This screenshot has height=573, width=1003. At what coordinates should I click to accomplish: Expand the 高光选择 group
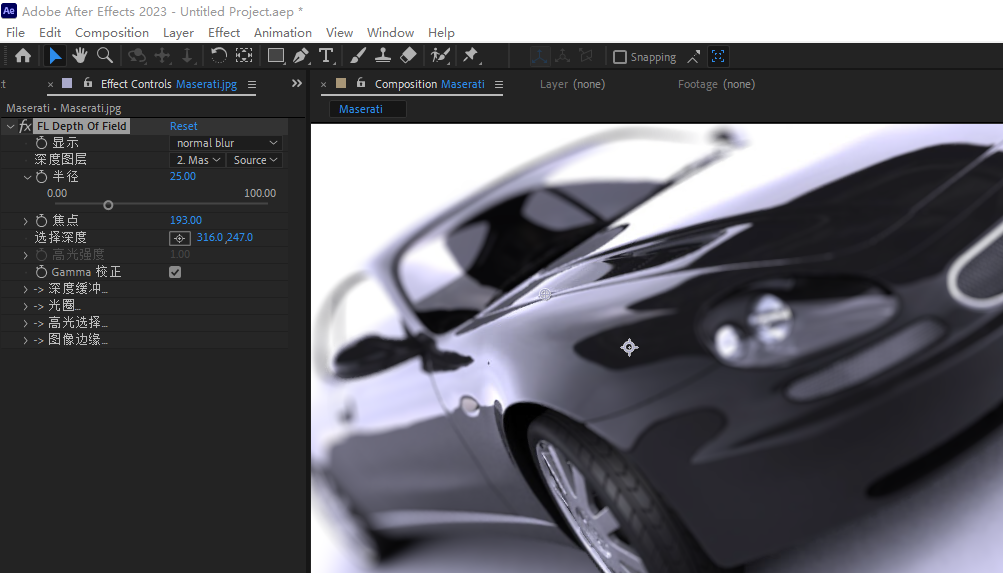tap(26, 324)
